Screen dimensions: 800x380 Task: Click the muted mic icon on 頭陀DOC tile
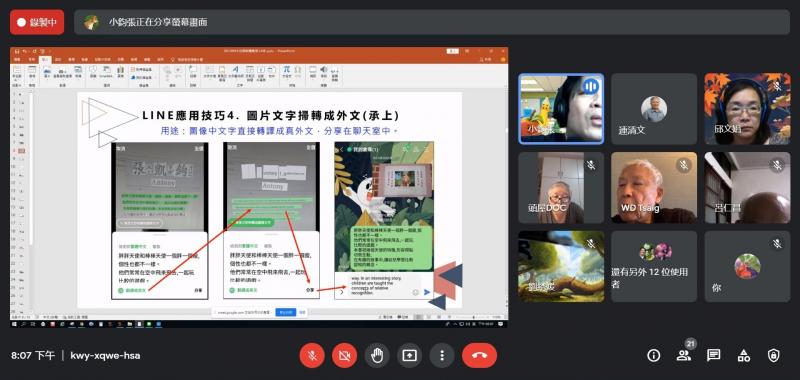coord(591,165)
